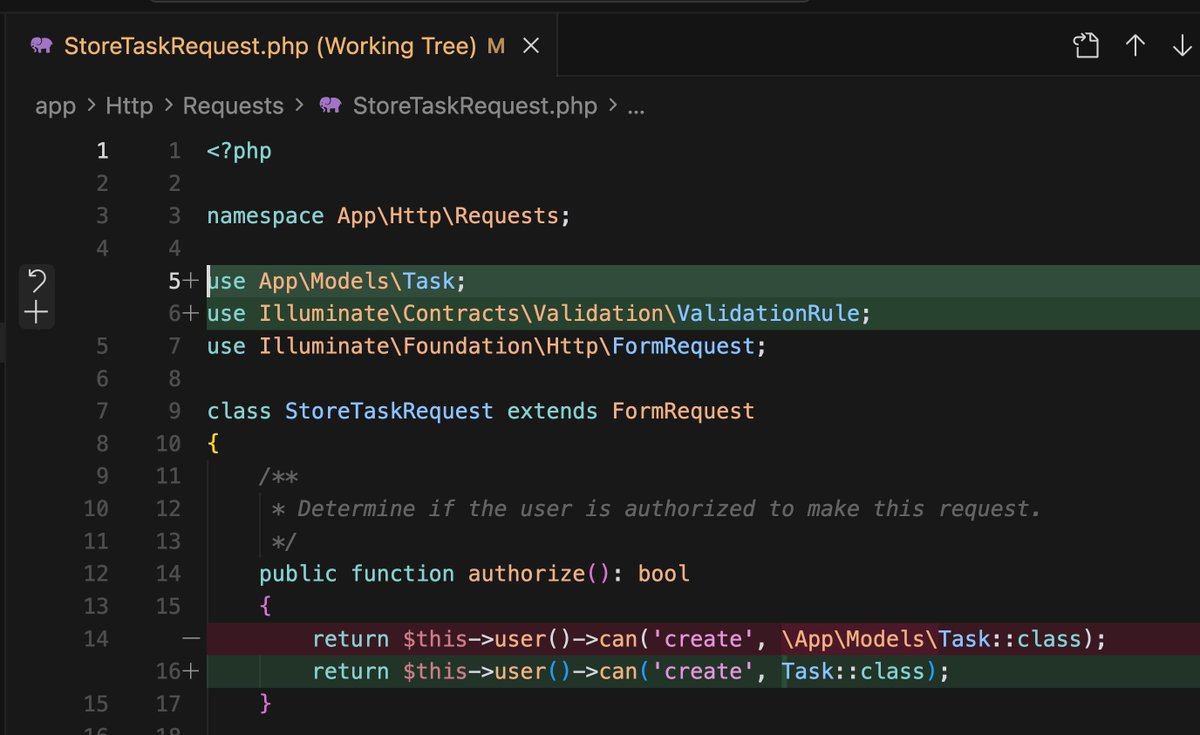
Task: Click line number 14 in the gutter
Action: pyautogui.click(x=96, y=638)
